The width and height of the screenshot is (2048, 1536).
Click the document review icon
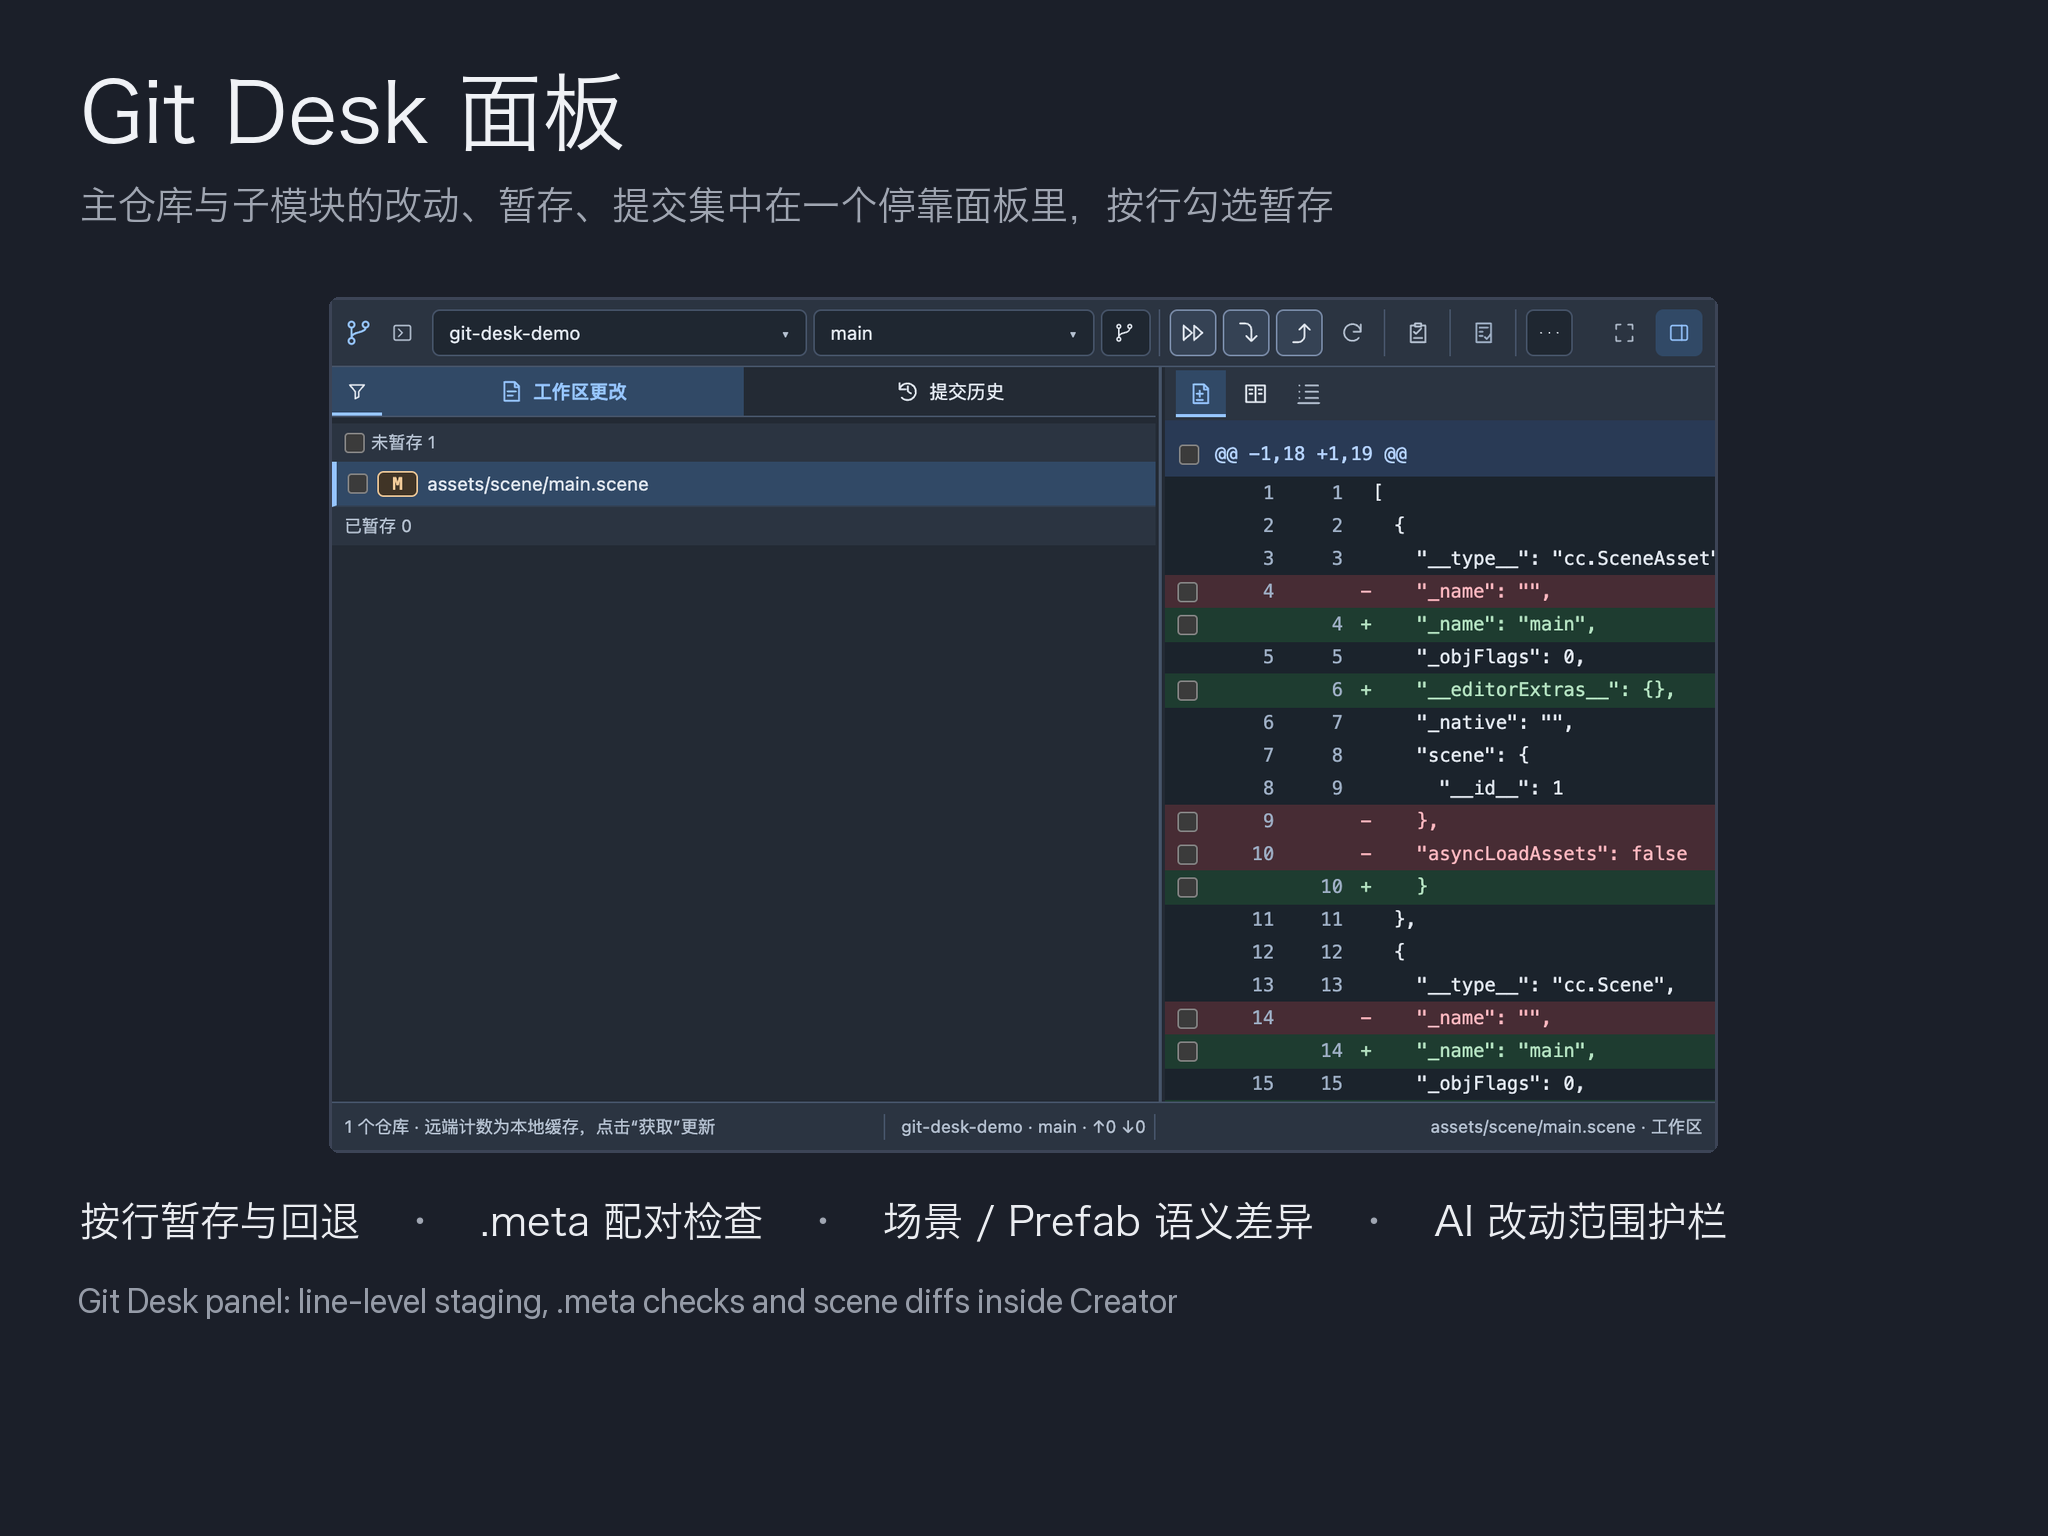[x=1484, y=333]
